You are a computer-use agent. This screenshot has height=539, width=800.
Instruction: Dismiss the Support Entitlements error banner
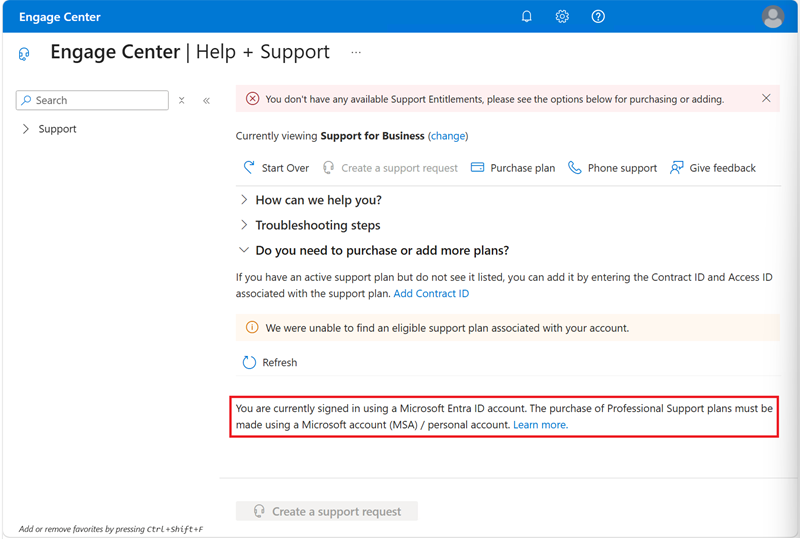[x=766, y=98]
